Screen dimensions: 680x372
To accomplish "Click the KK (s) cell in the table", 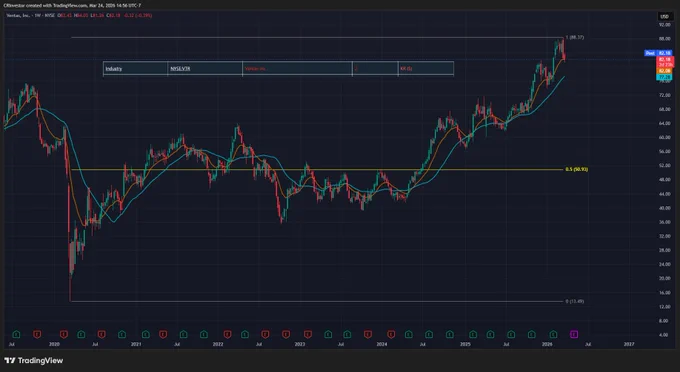I will pyautogui.click(x=425, y=69).
